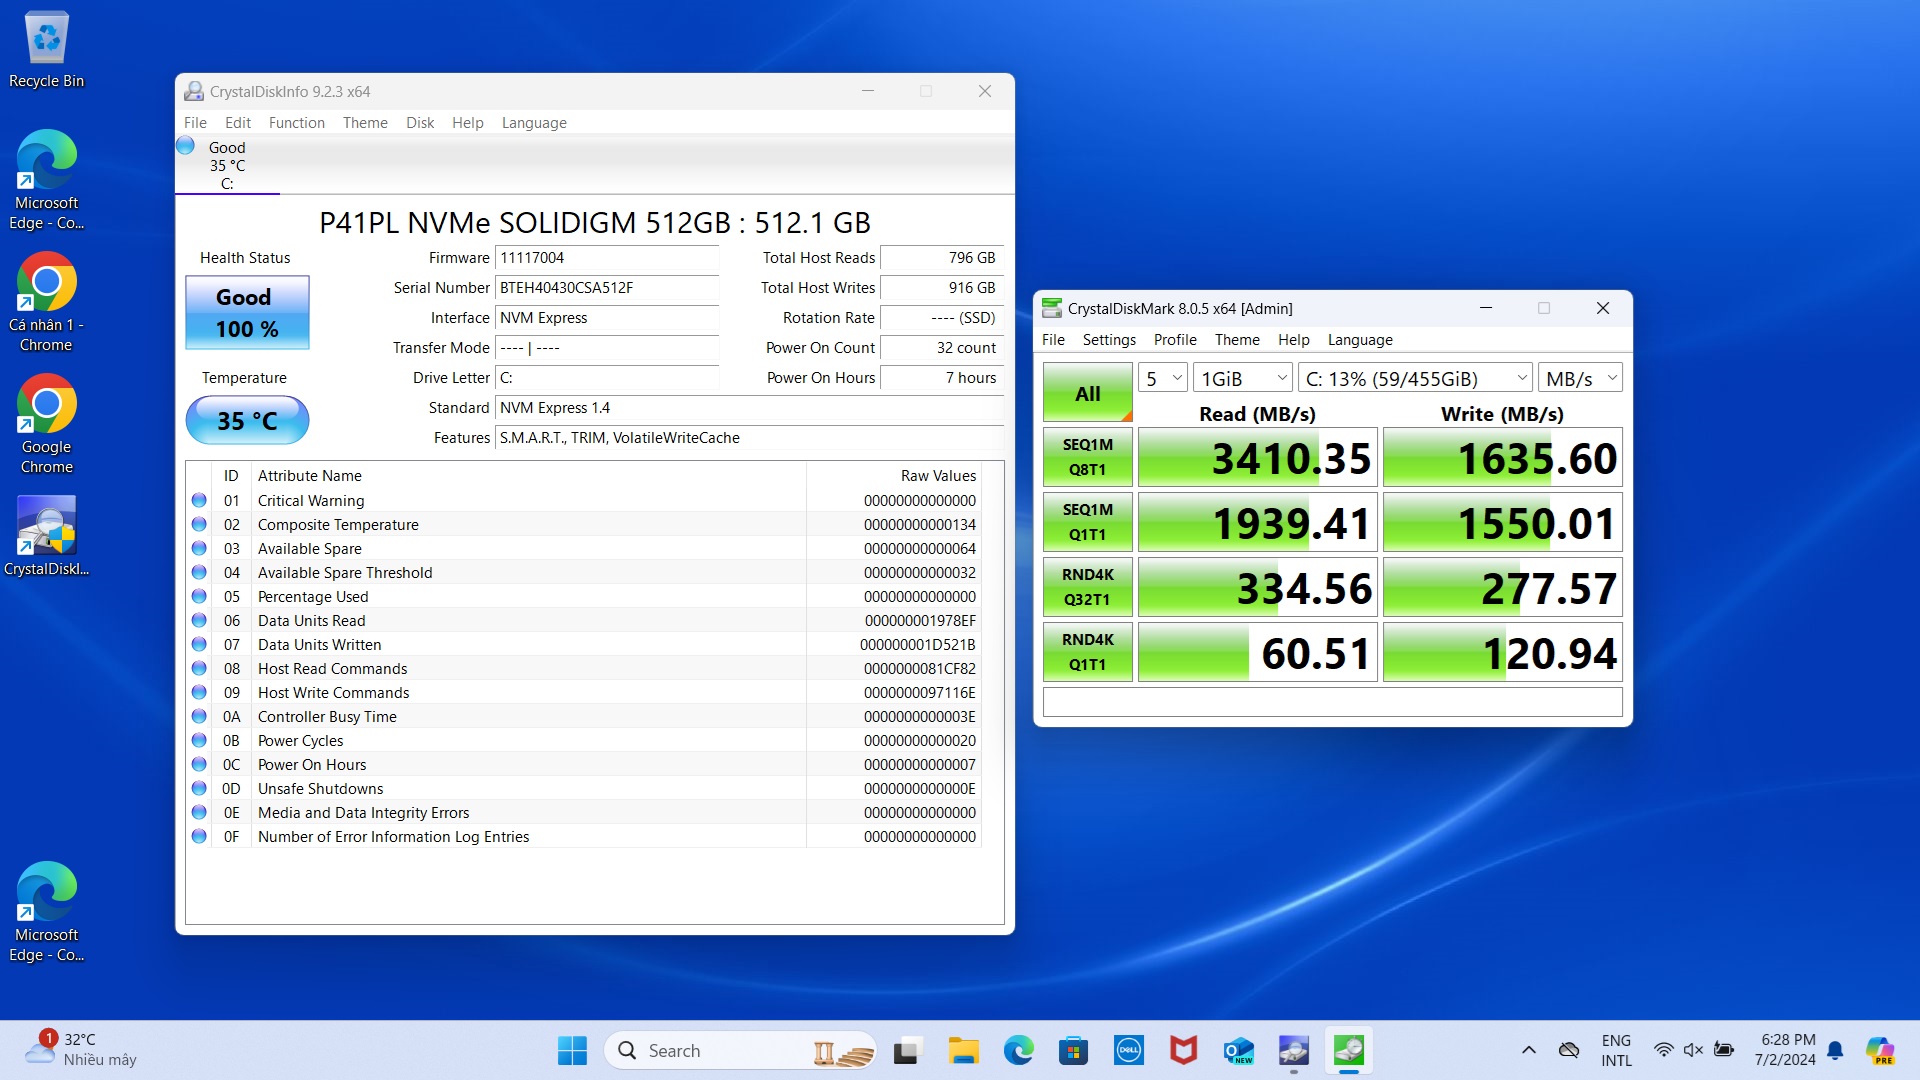This screenshot has height=1080, width=1920.
Task: Open File menu in CrystalDiskMark
Action: 1053,339
